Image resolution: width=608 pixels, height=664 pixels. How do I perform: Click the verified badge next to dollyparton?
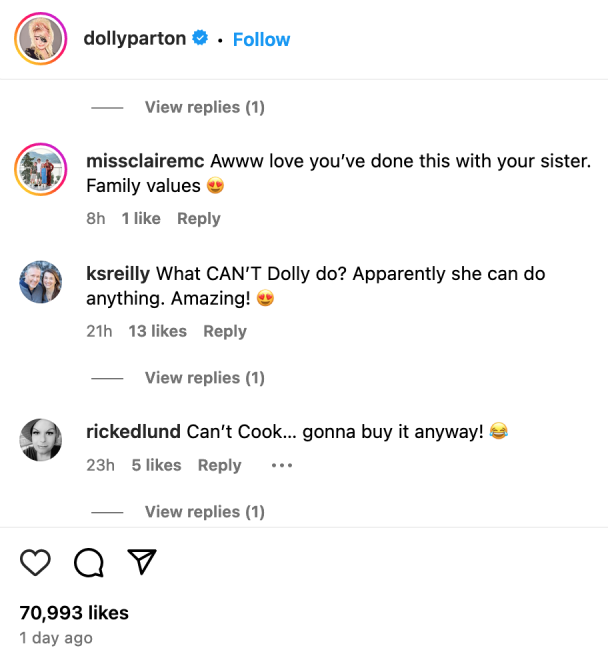point(200,39)
